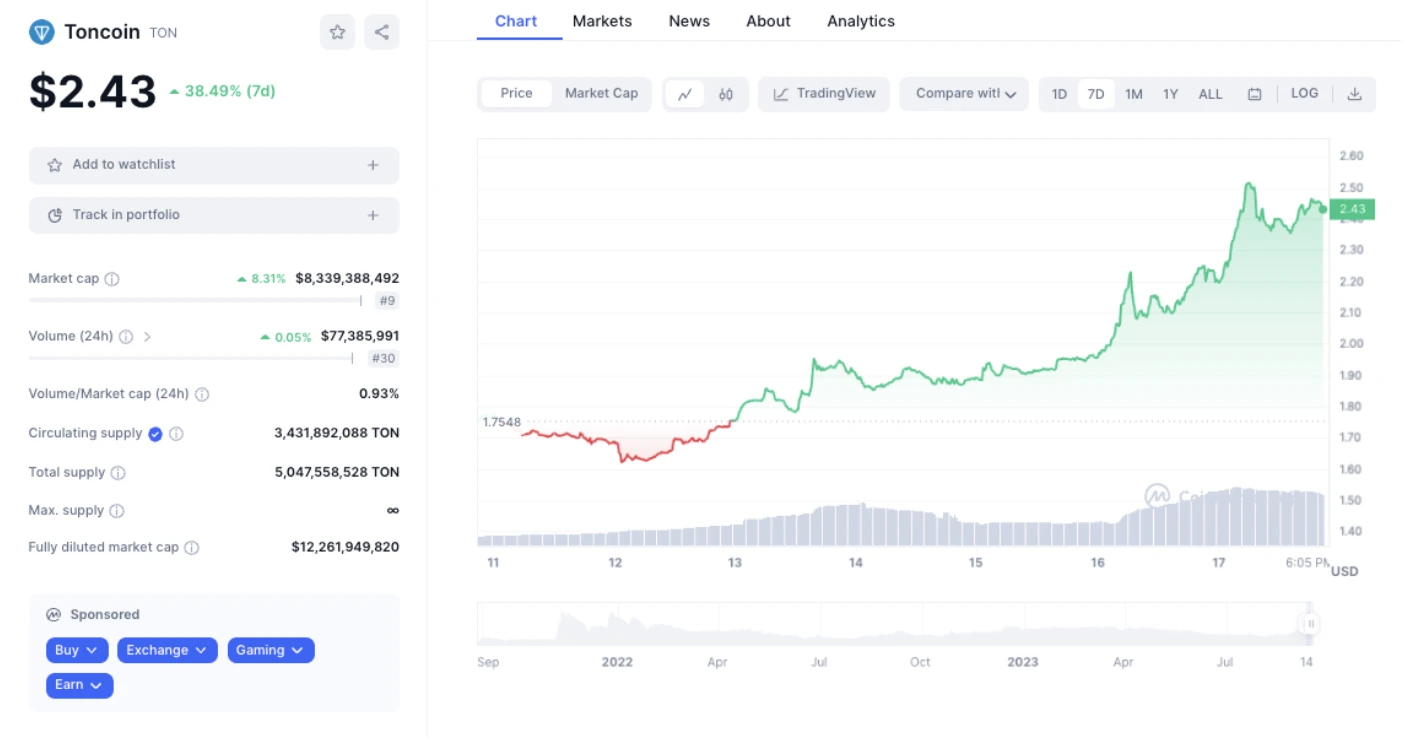Expand the Buy sponsored dropdown
The image size is (1404, 744).
pyautogui.click(x=77, y=651)
